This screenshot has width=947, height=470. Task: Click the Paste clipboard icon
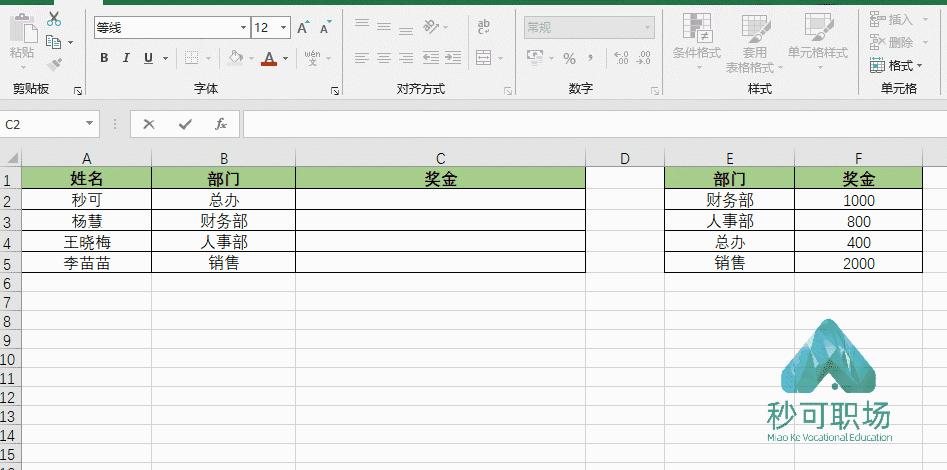click(22, 28)
